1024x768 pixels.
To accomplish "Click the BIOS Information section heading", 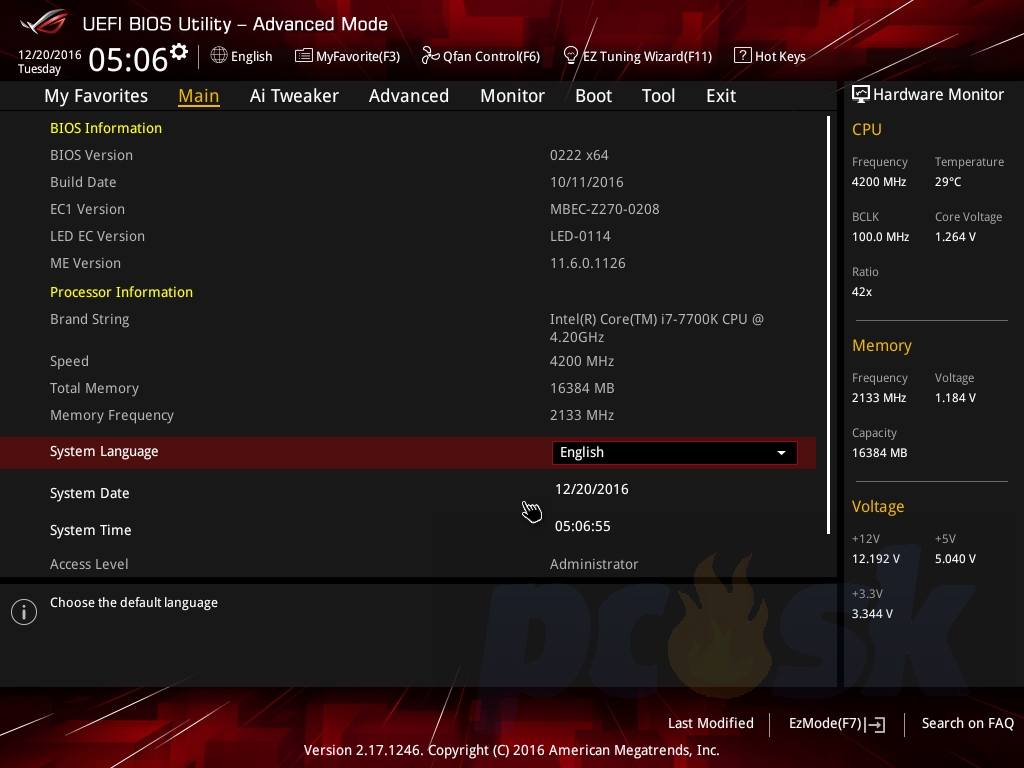I will tap(106, 128).
